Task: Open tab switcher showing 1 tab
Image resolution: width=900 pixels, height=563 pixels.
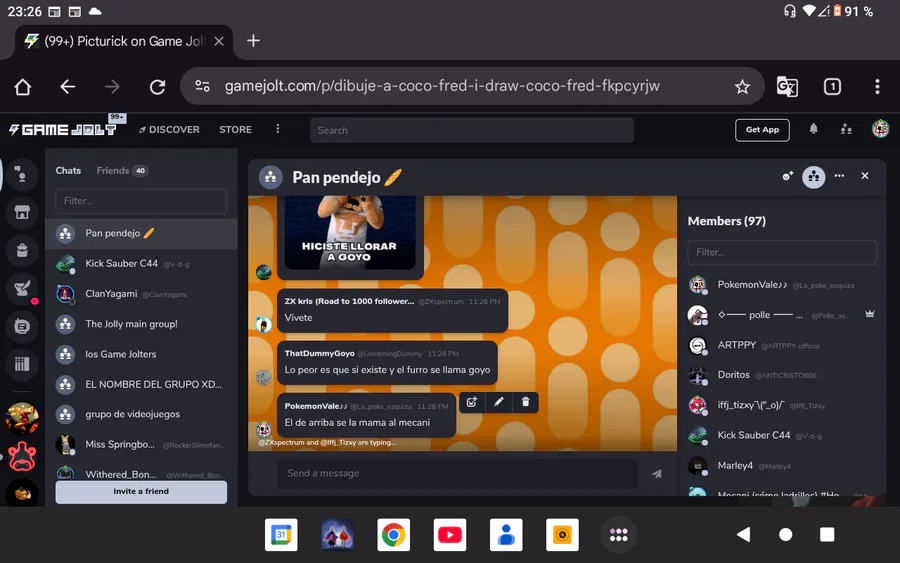Action: coord(832,87)
